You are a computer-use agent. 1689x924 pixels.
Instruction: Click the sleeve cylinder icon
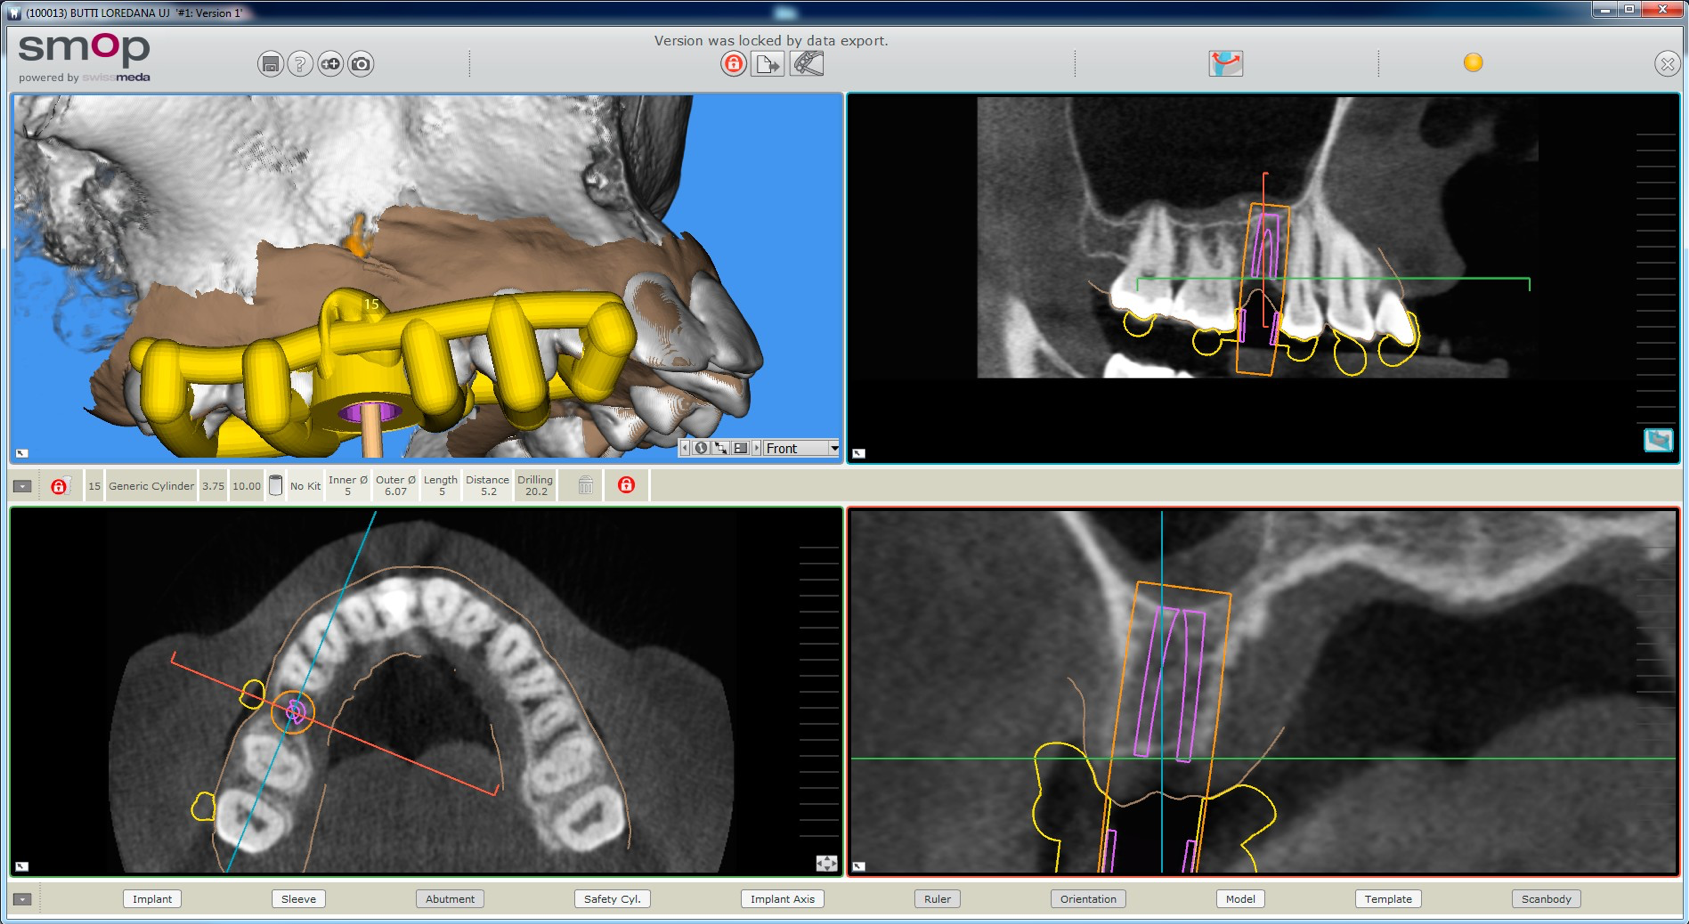275,486
